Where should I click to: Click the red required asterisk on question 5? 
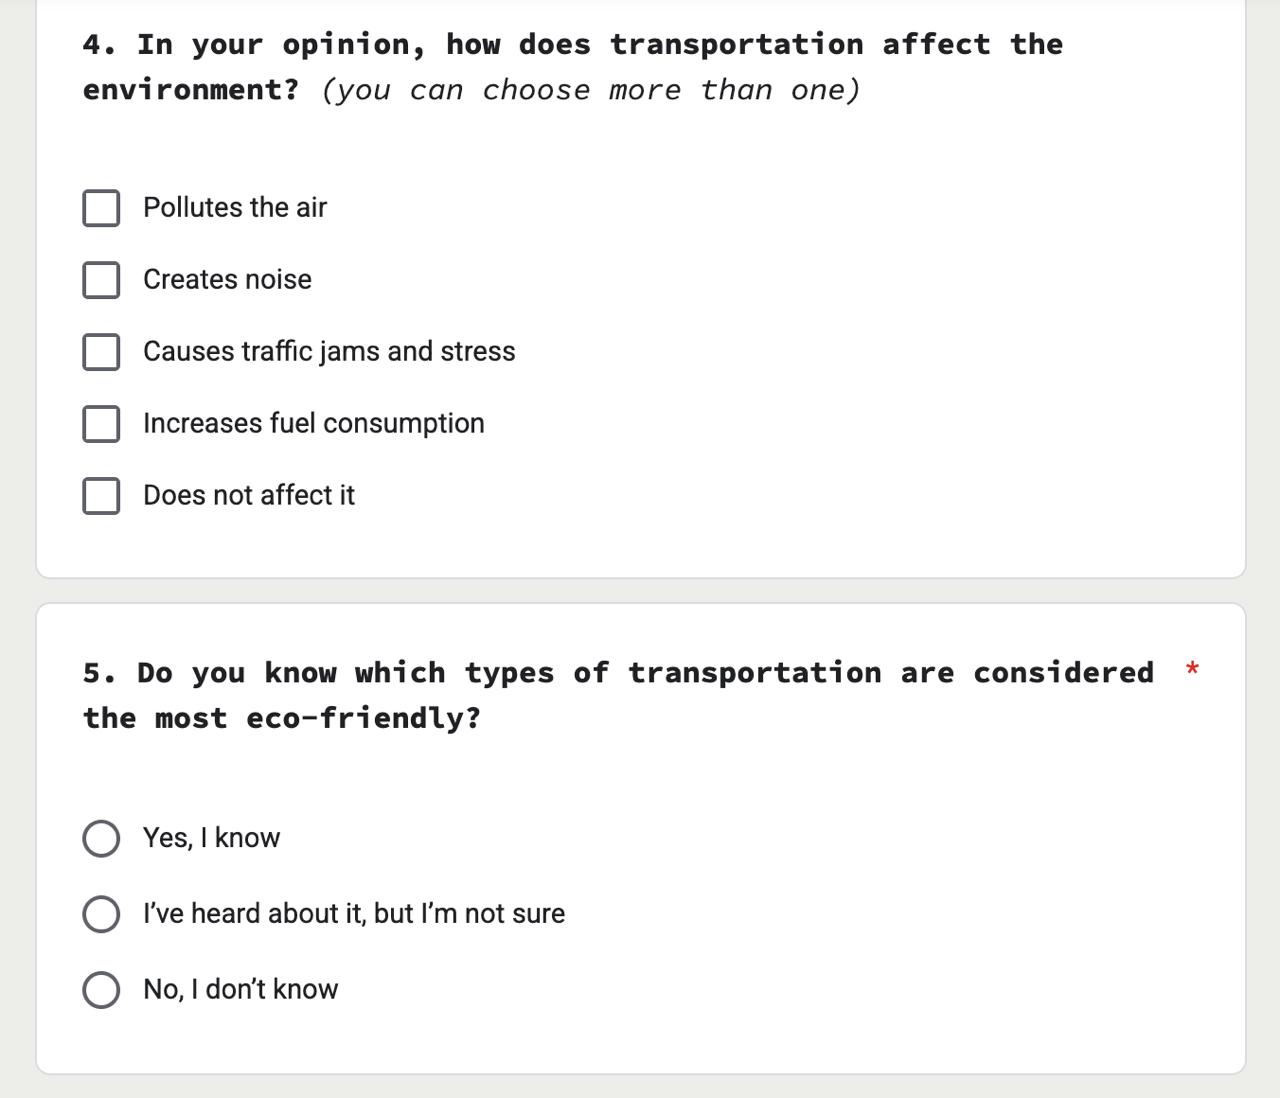pyautogui.click(x=1192, y=669)
